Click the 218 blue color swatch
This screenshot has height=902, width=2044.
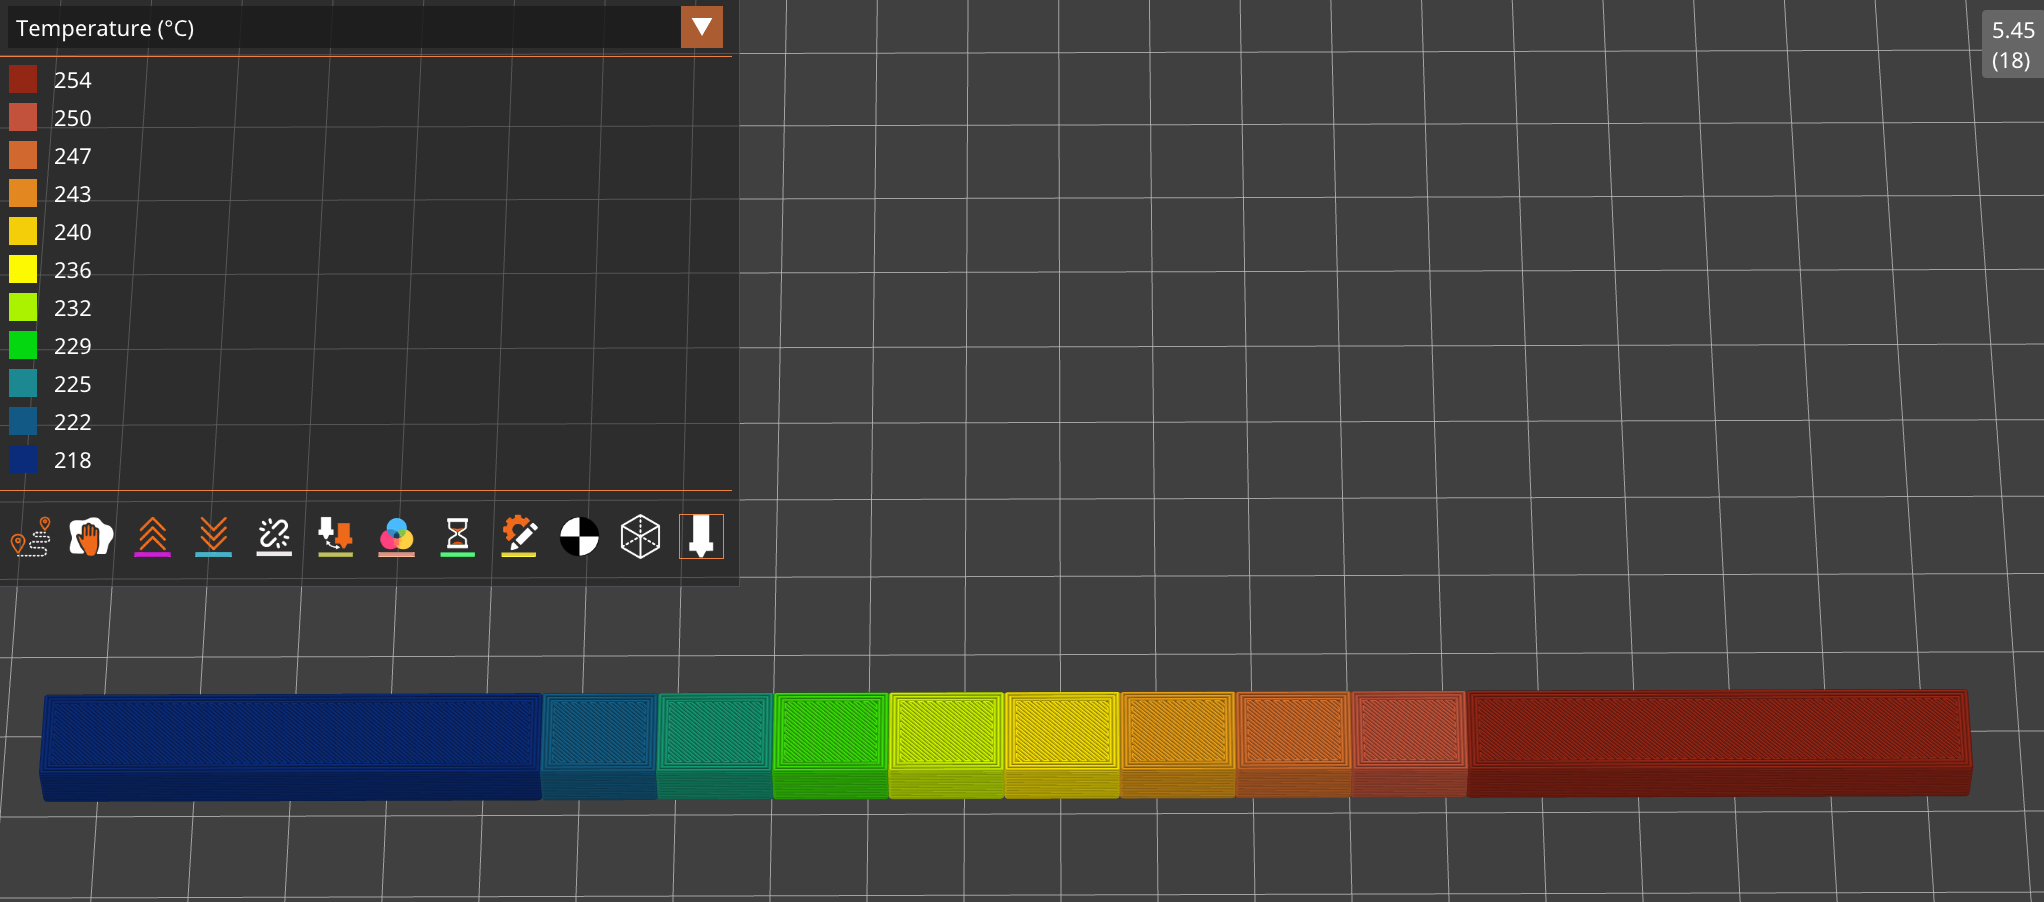tap(23, 460)
